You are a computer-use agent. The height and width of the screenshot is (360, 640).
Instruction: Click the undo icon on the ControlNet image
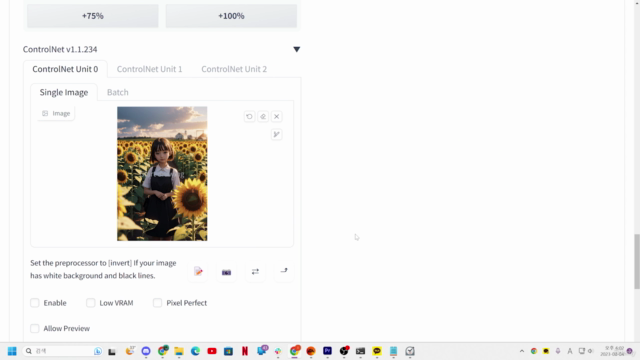coord(249,117)
